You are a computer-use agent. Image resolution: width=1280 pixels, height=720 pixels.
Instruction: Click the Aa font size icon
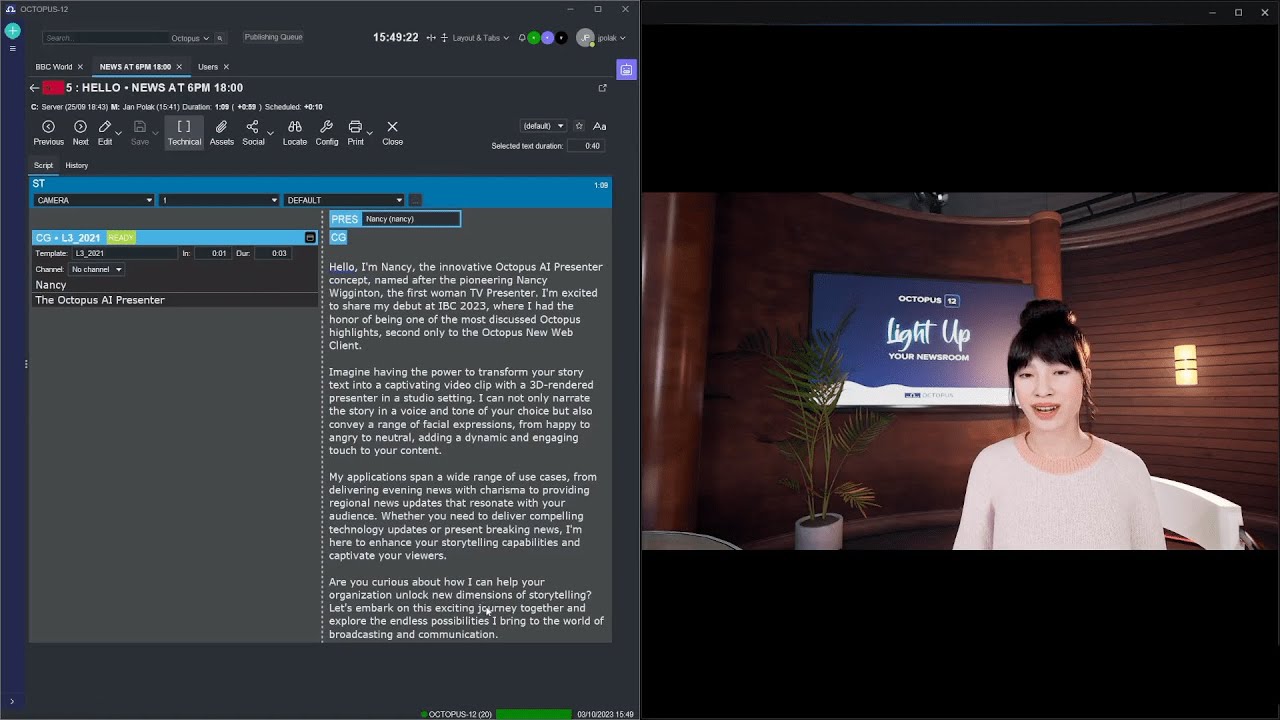tap(600, 126)
